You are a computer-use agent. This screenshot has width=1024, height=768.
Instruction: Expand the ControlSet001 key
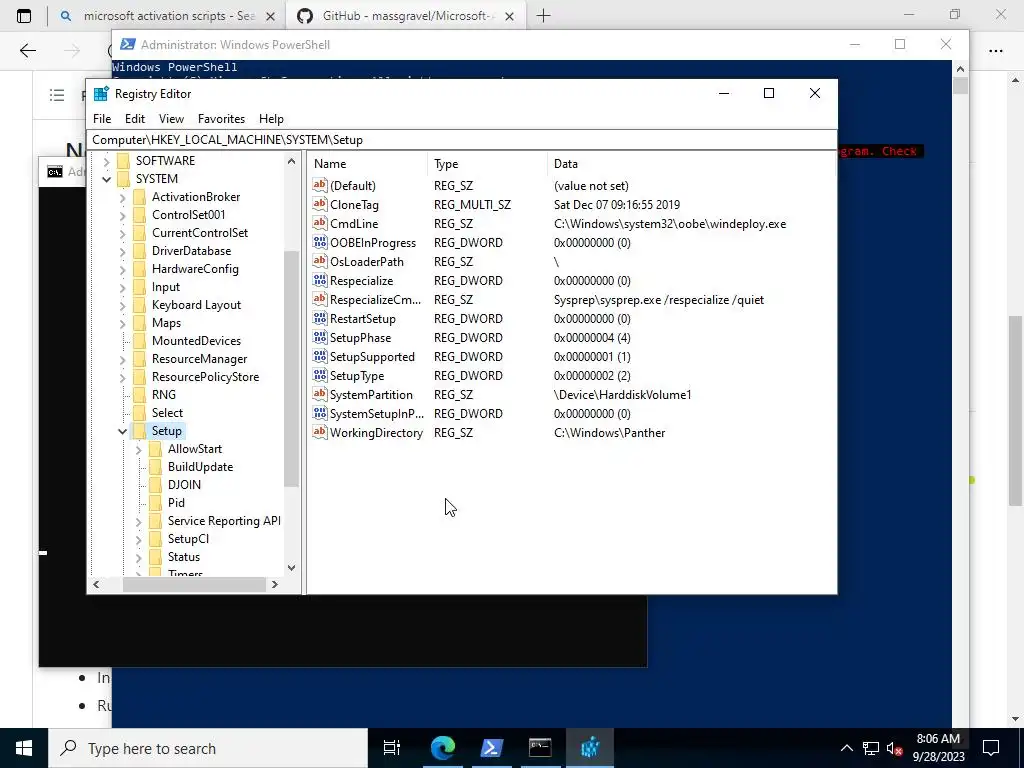(x=122, y=215)
